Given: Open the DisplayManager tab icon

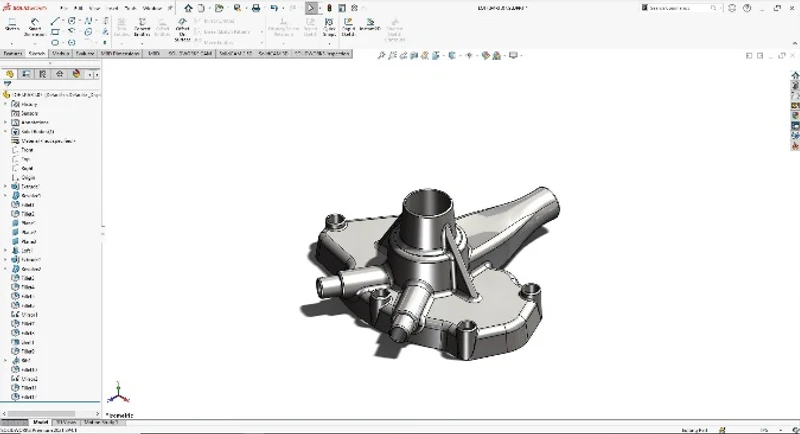Looking at the screenshot, I should (x=76, y=74).
